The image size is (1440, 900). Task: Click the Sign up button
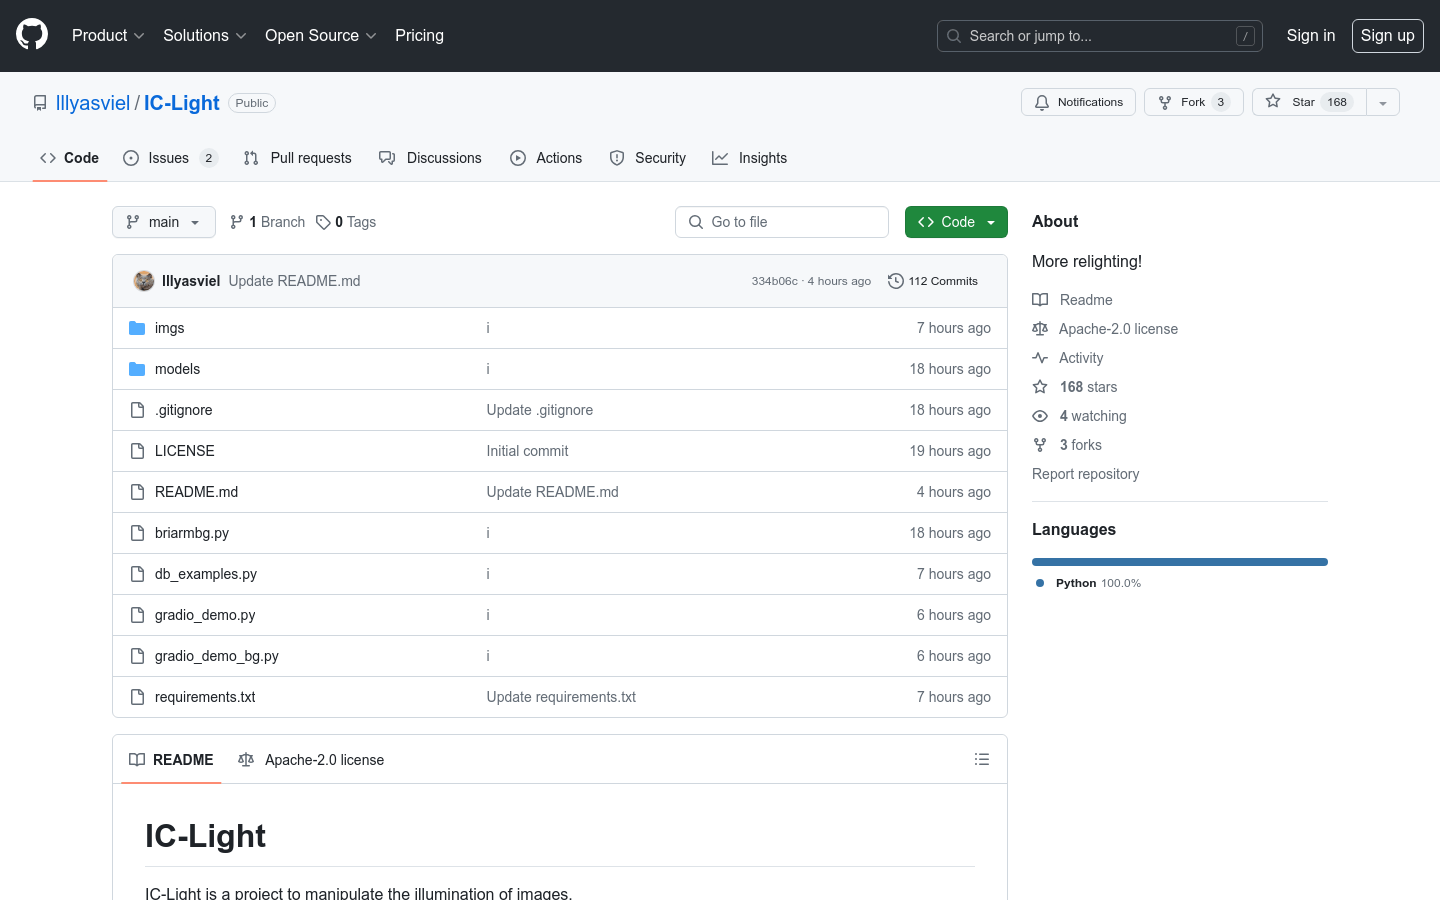[1387, 35]
